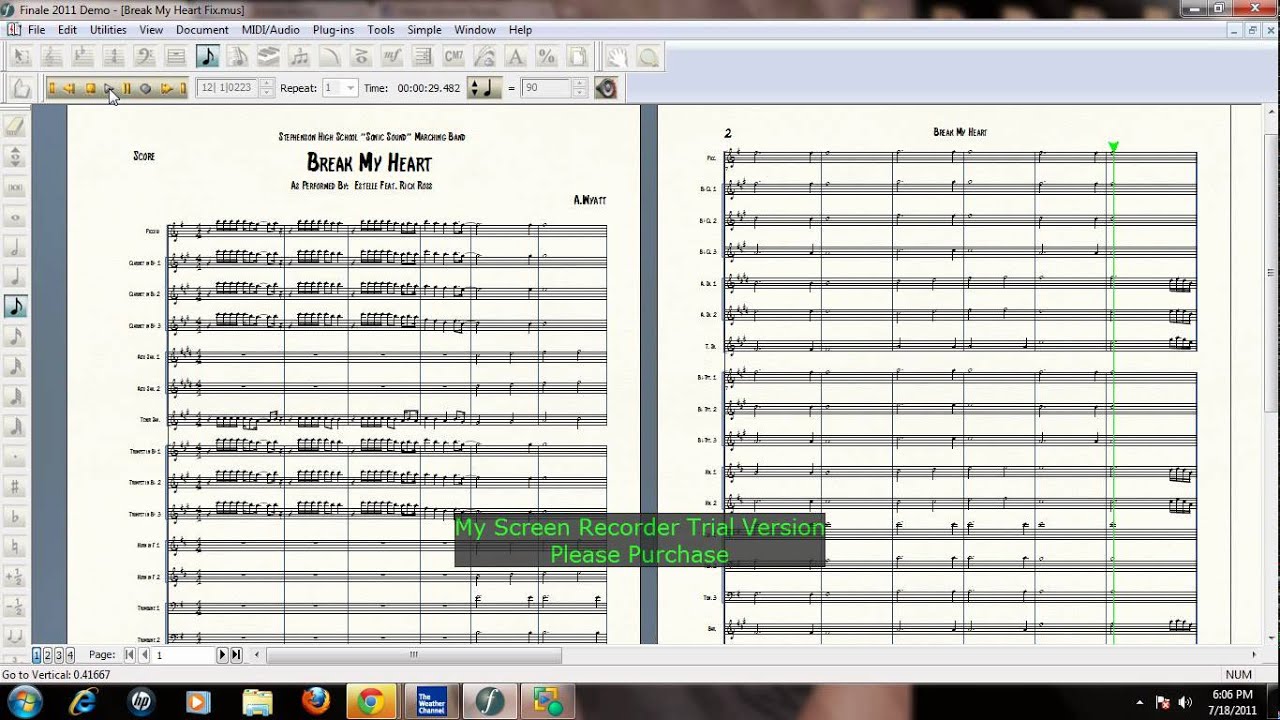Switch to Layer 2

47,655
